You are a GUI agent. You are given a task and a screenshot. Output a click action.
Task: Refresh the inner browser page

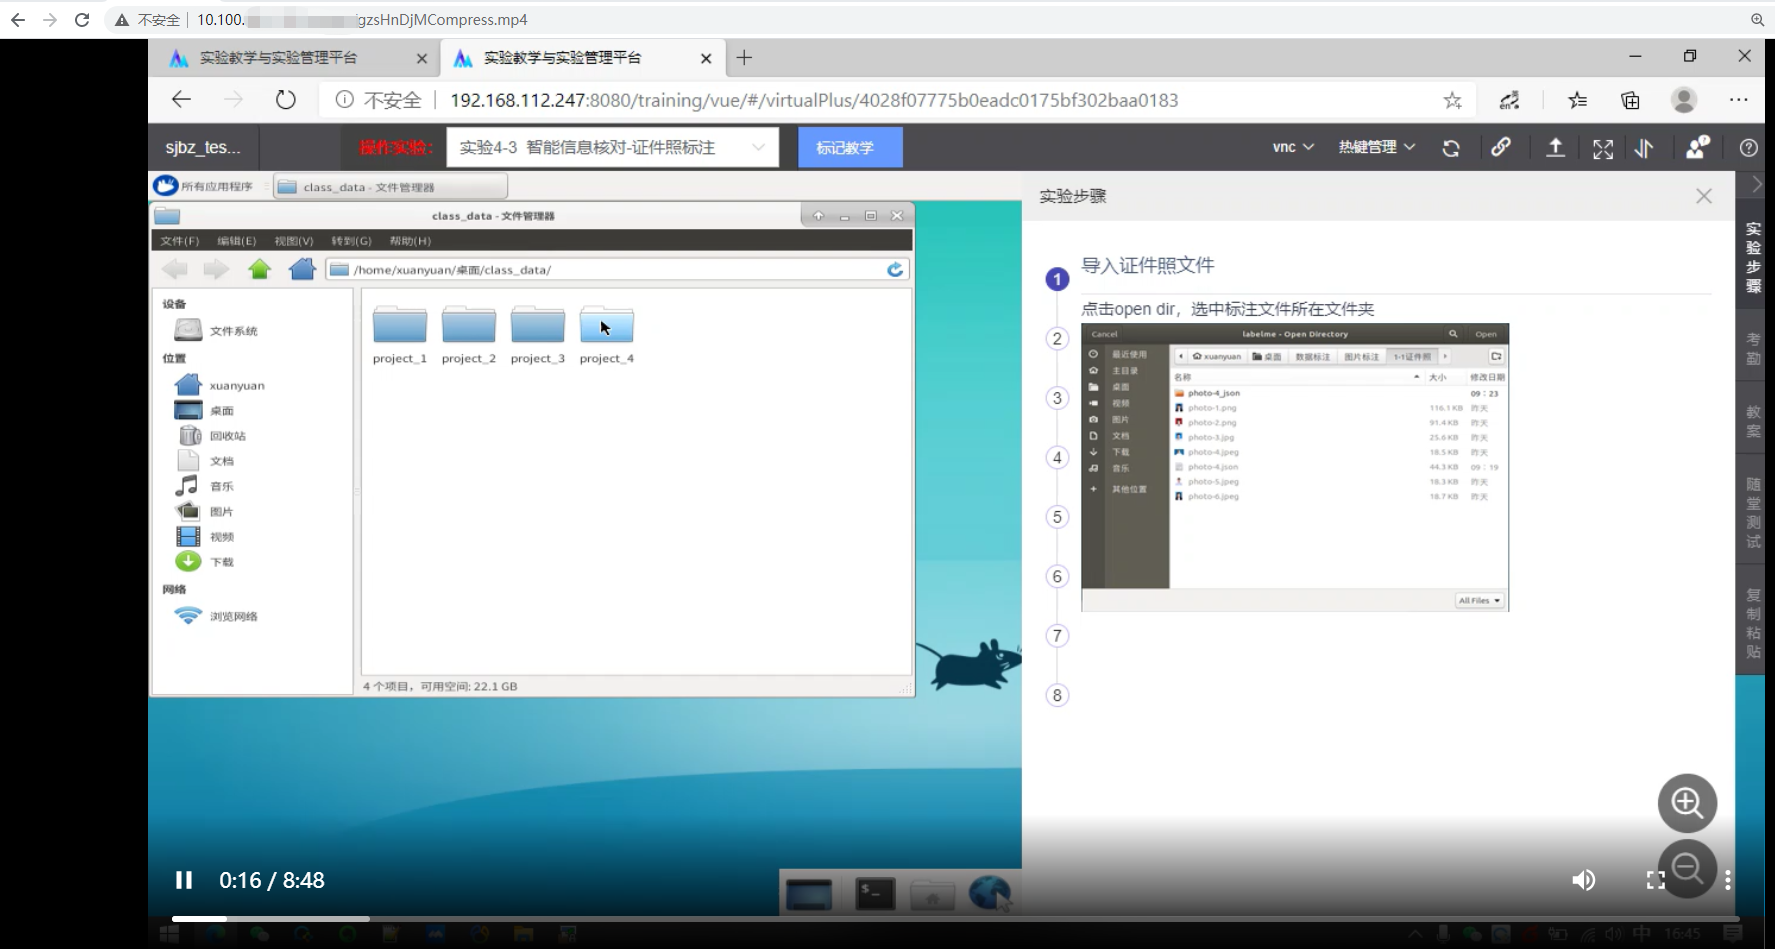pos(286,100)
